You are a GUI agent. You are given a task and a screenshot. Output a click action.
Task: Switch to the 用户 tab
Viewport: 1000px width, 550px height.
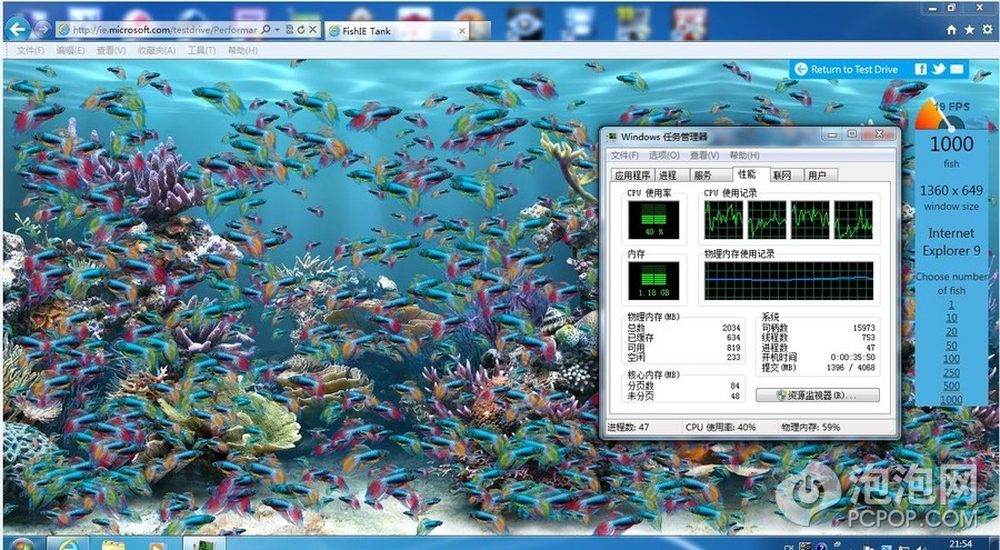point(820,175)
